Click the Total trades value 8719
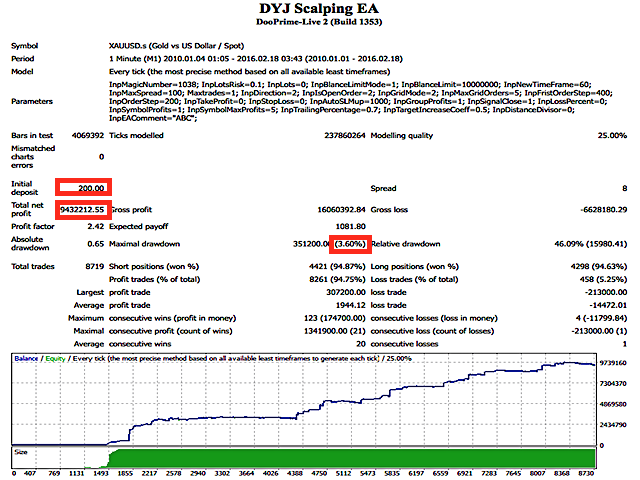This screenshot has height=480, width=640. click(95, 267)
